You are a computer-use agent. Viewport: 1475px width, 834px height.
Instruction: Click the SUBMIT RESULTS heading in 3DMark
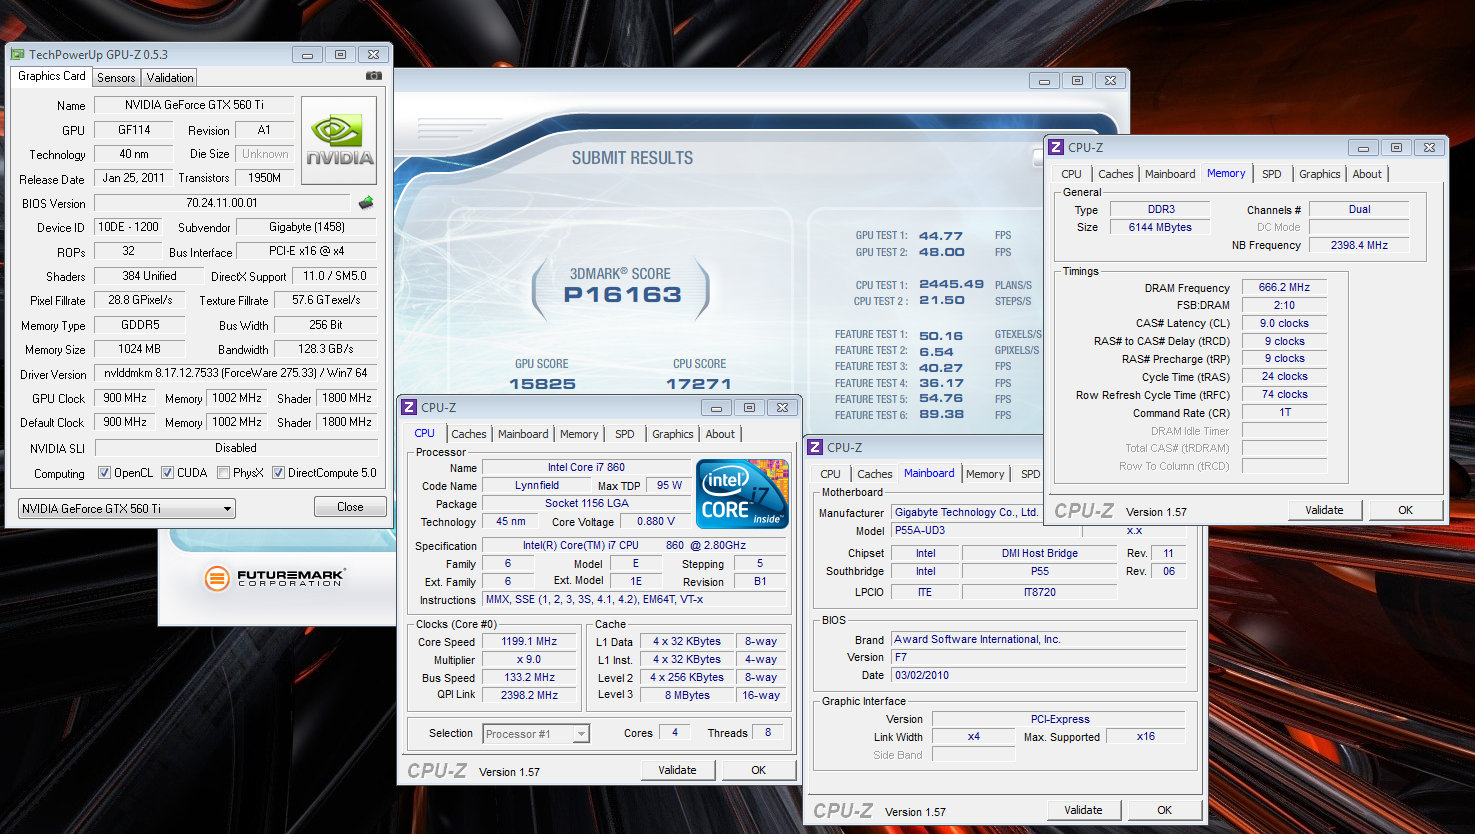coord(632,158)
